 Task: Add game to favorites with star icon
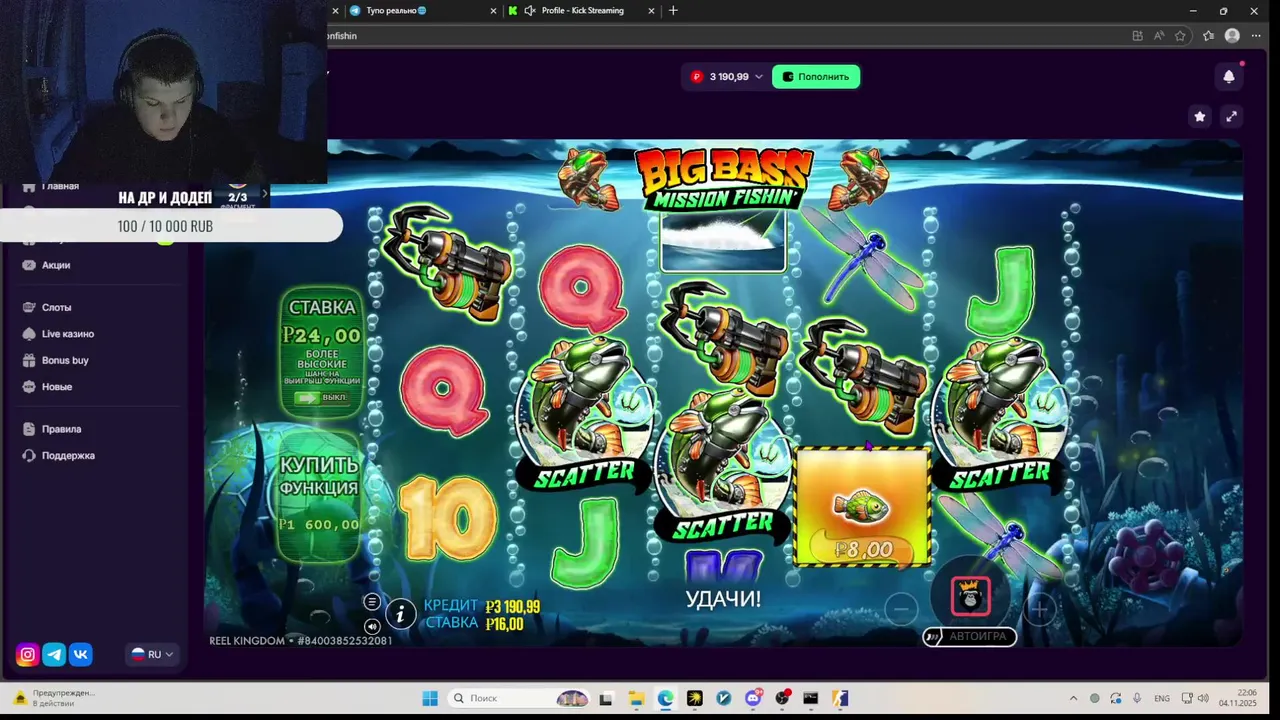point(1200,116)
